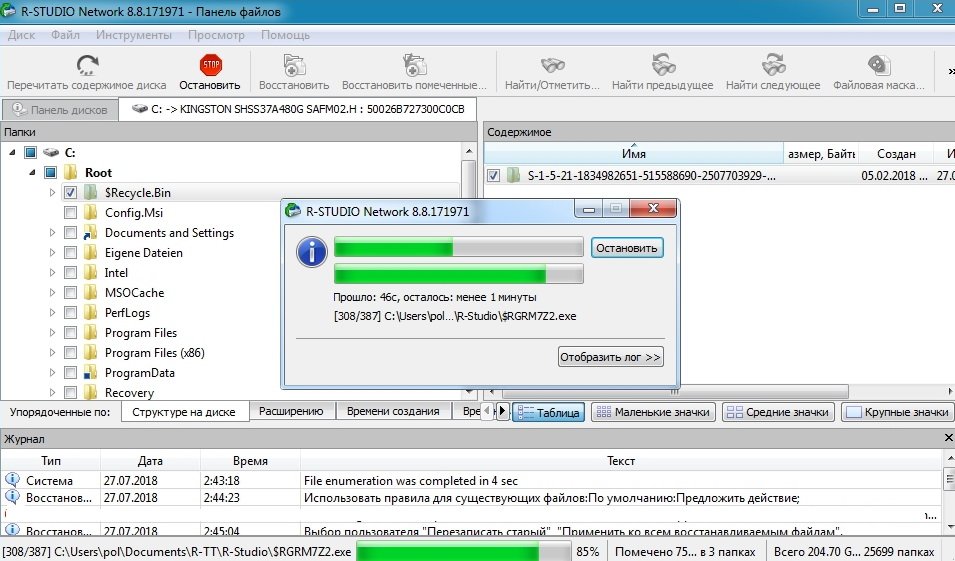The width and height of the screenshot is (955, 561).
Task: Switch to Таблица view
Action: tap(549, 412)
